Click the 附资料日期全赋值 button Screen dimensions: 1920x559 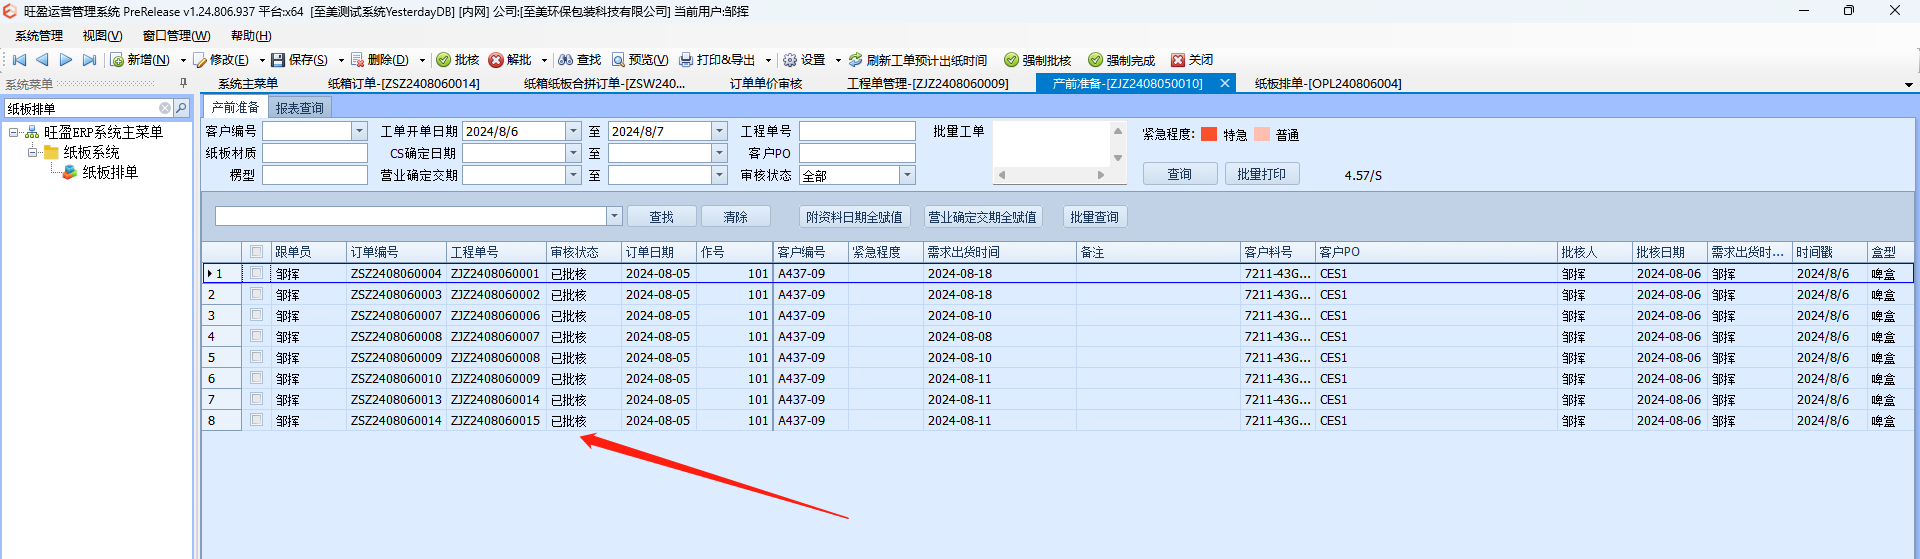pyautogui.click(x=855, y=217)
